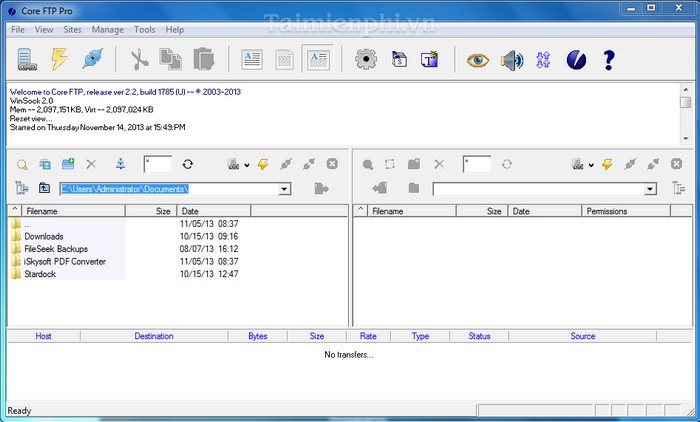Open the Tools menu
Viewport: 700px width, 422px height.
click(145, 29)
